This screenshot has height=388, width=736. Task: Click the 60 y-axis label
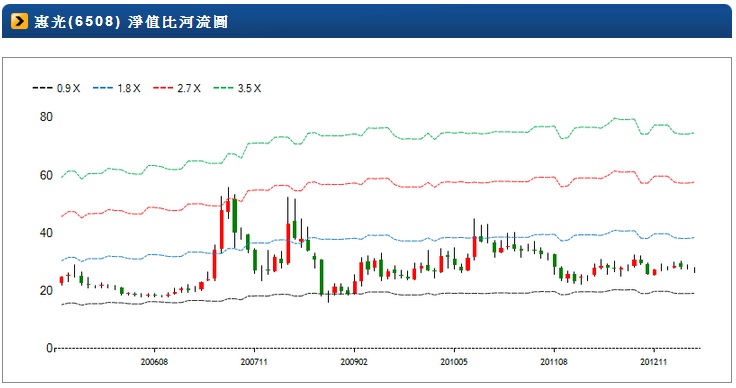(46, 175)
